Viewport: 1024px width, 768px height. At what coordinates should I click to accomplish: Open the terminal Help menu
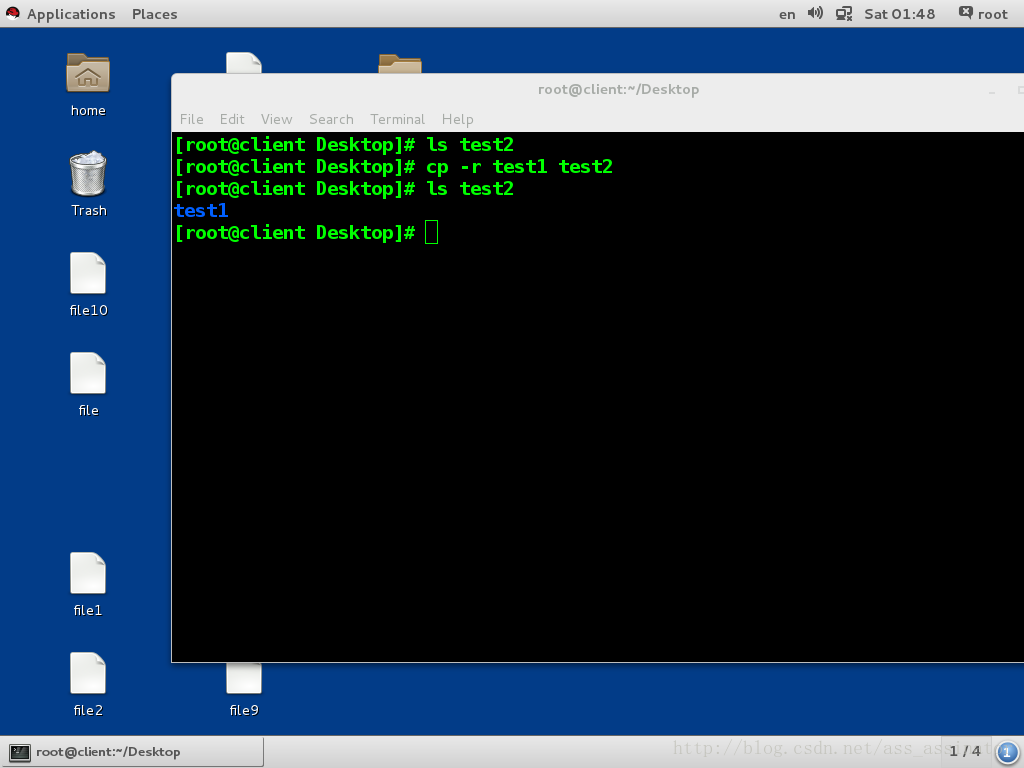point(457,119)
